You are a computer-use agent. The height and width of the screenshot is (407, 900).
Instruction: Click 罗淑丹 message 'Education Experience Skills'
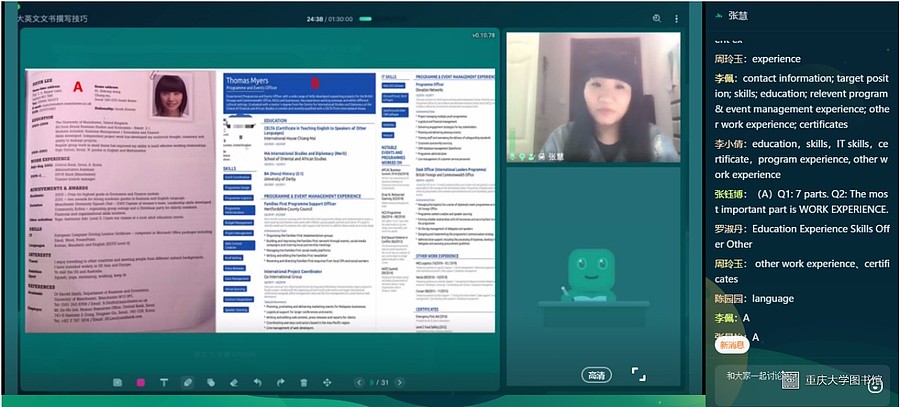(801, 237)
